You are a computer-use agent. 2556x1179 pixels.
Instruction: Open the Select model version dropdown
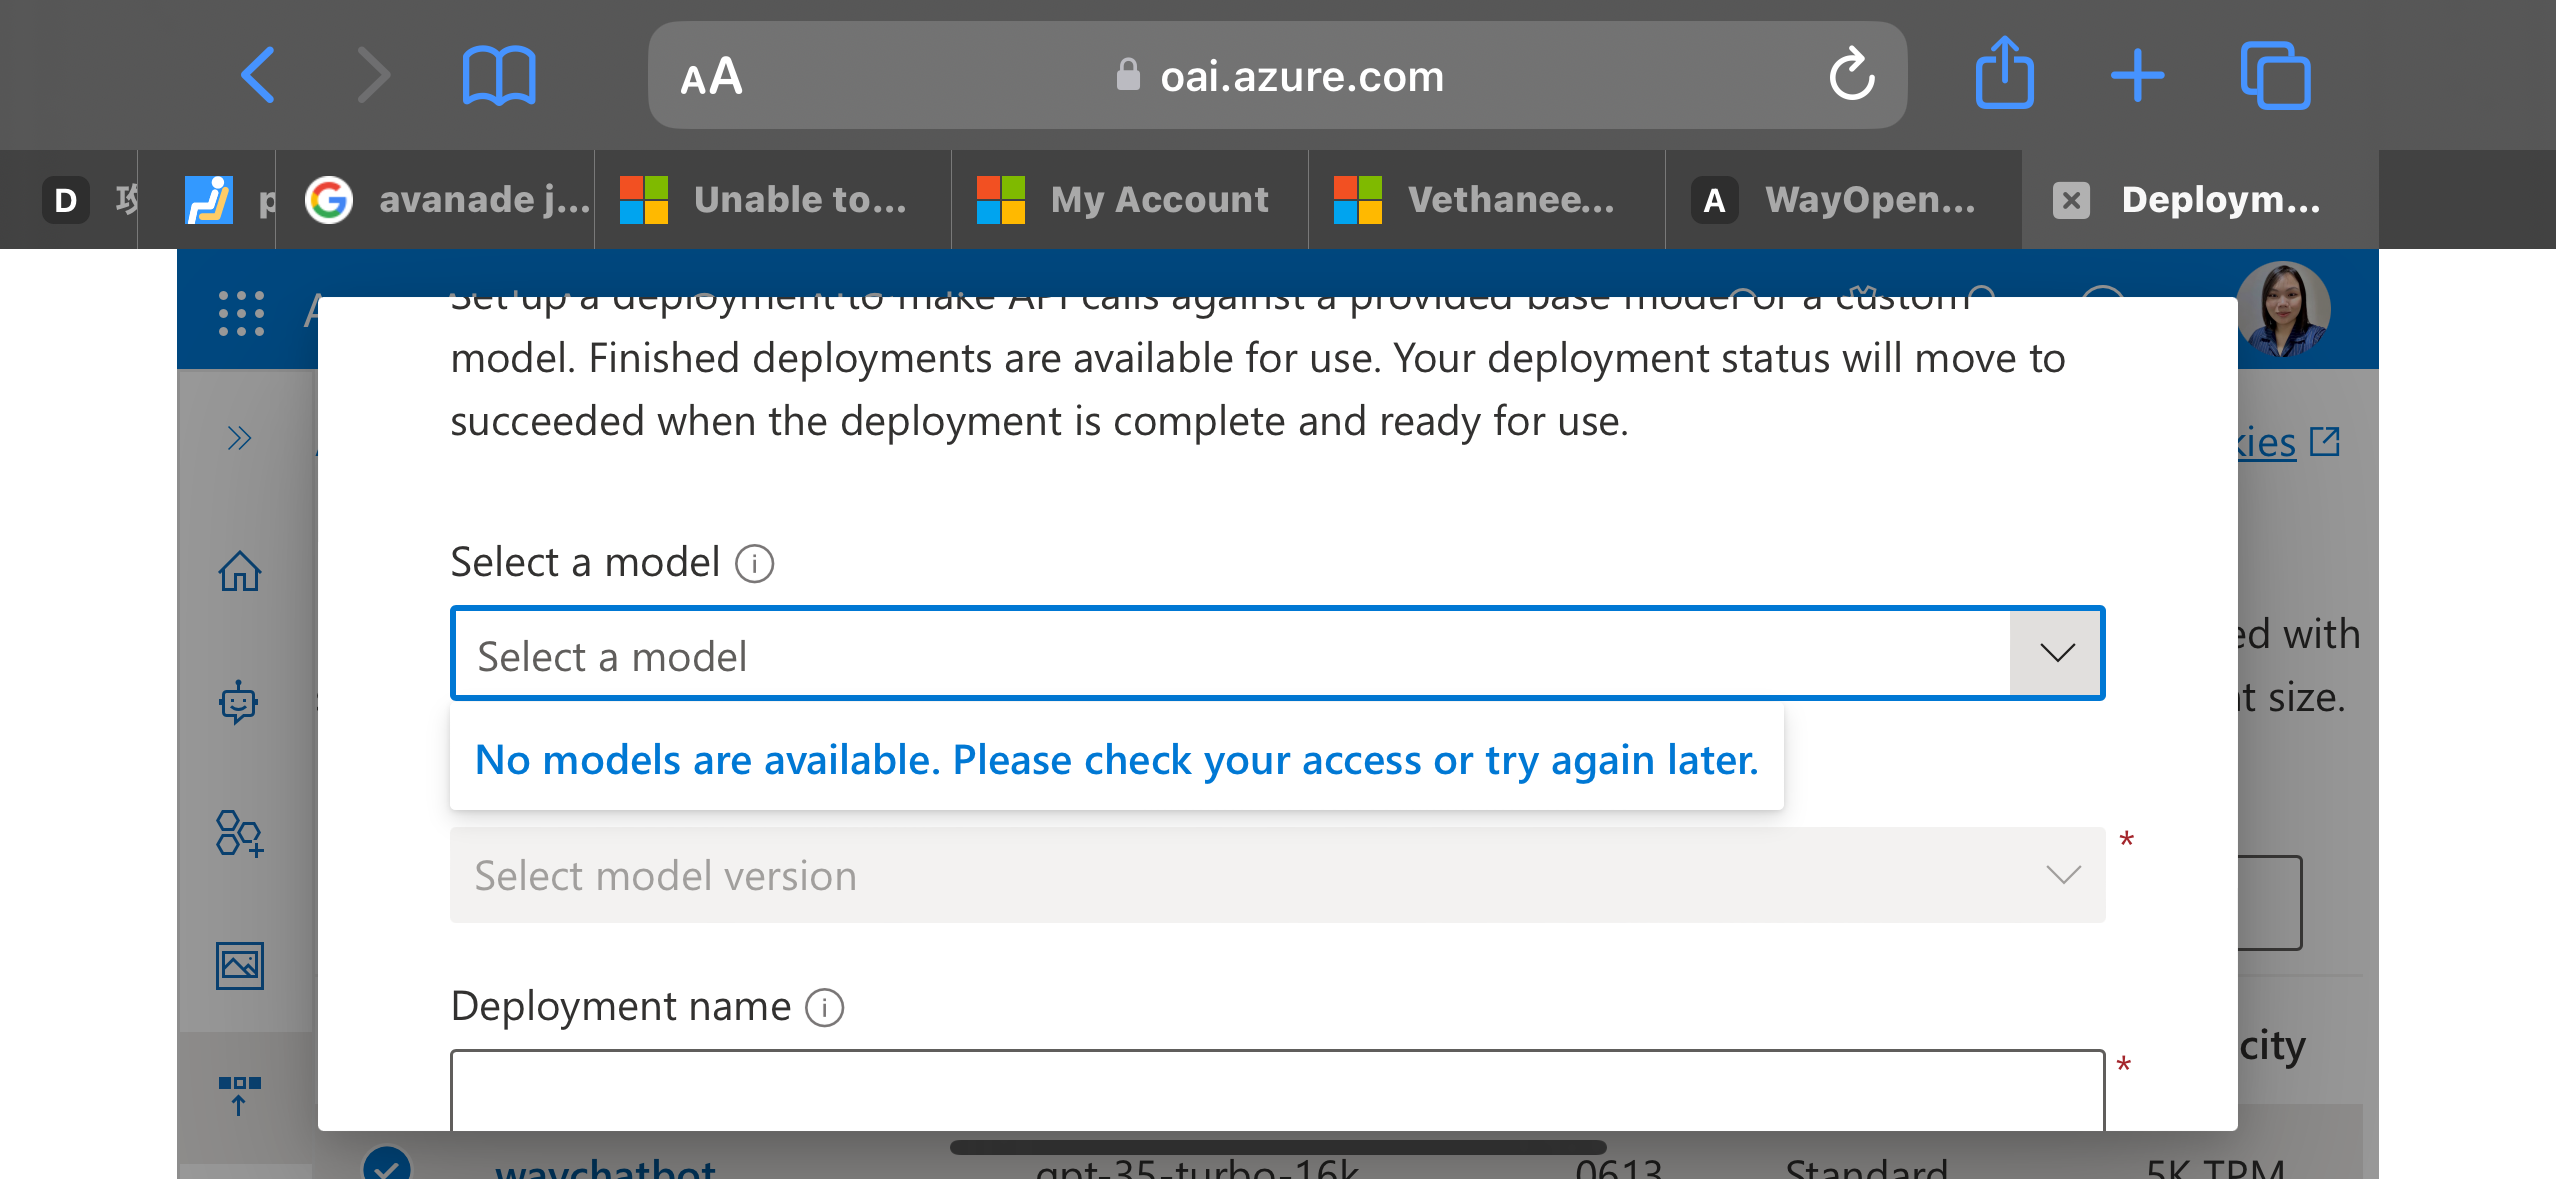click(x=1277, y=875)
